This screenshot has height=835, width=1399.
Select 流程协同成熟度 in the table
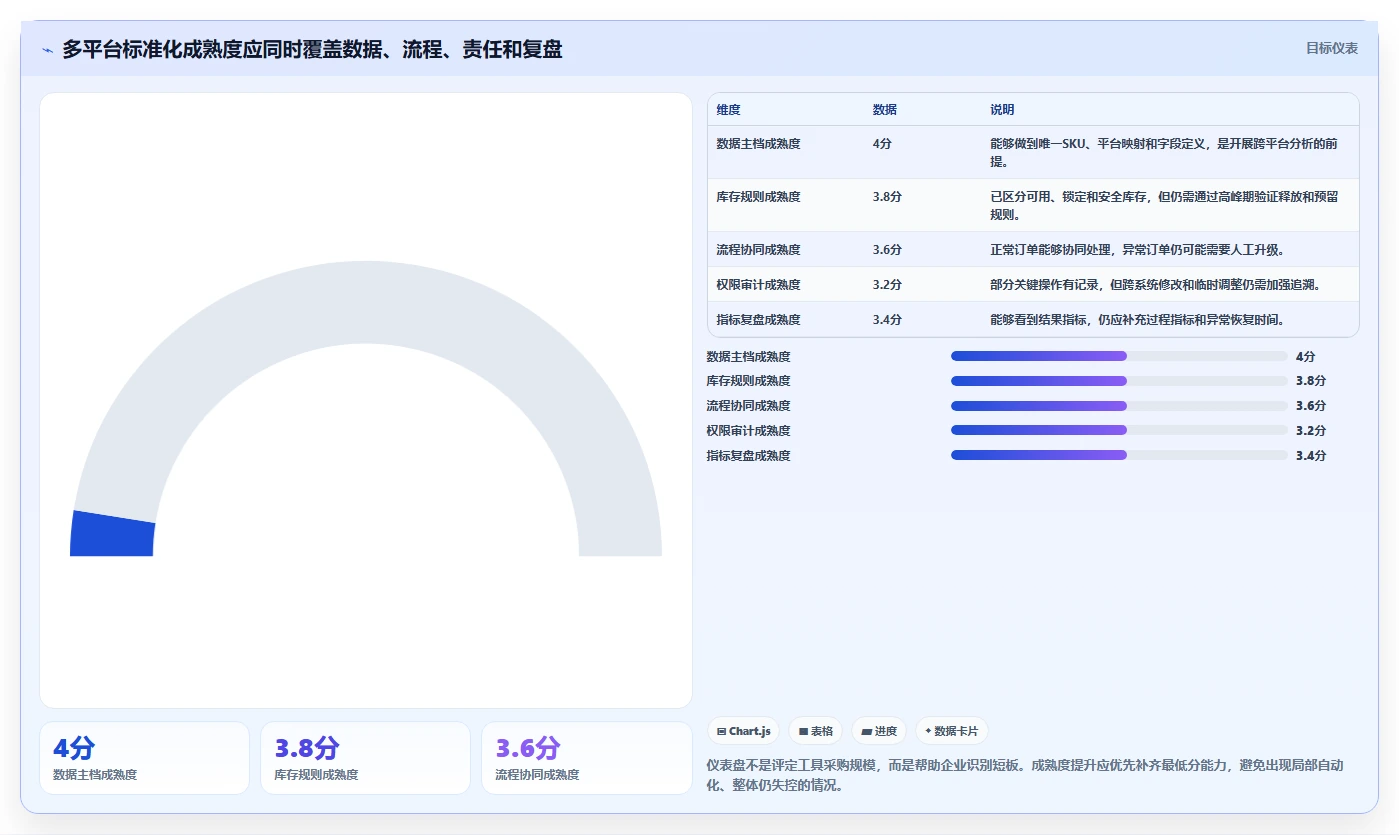[758, 250]
